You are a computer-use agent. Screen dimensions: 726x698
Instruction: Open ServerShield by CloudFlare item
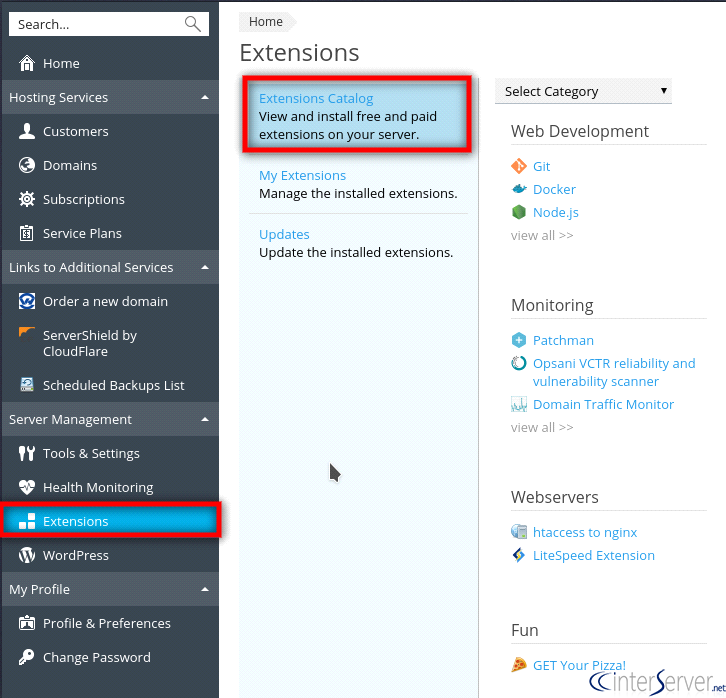click(x=110, y=343)
